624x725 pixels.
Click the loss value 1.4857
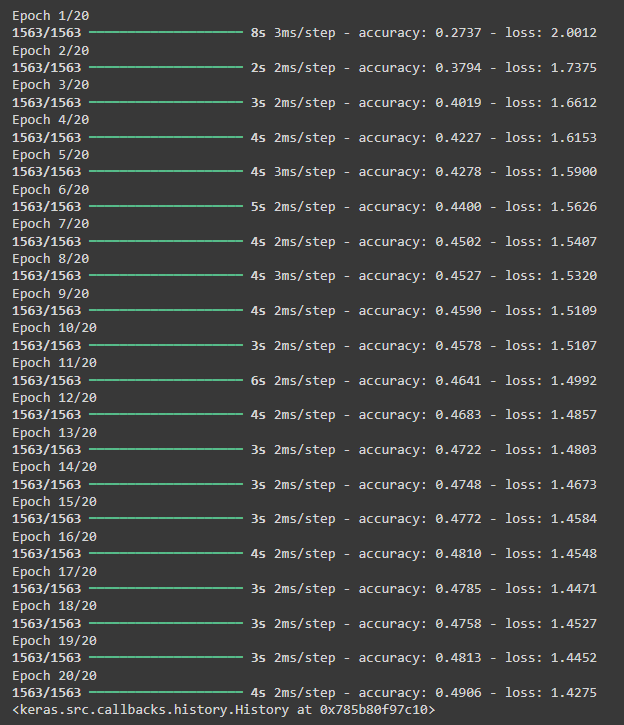click(574, 415)
